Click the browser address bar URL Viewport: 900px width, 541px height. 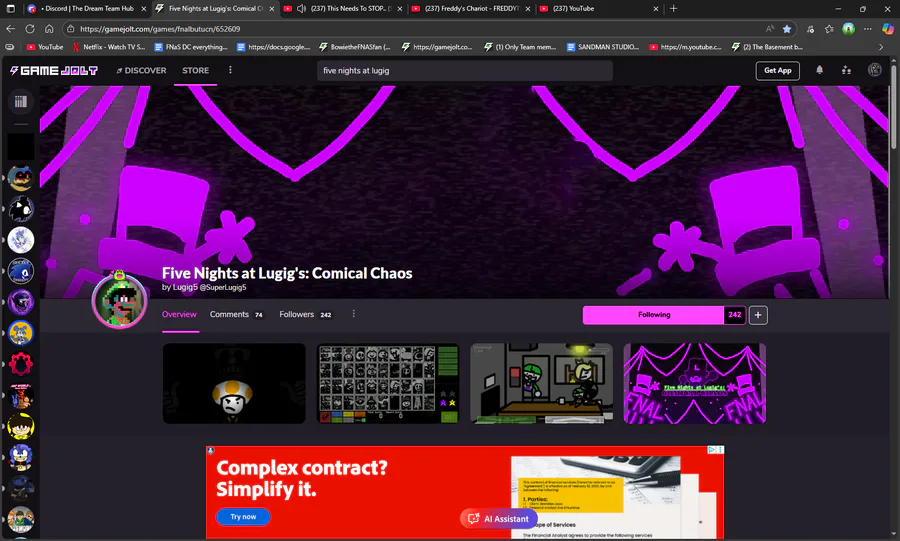click(160, 29)
